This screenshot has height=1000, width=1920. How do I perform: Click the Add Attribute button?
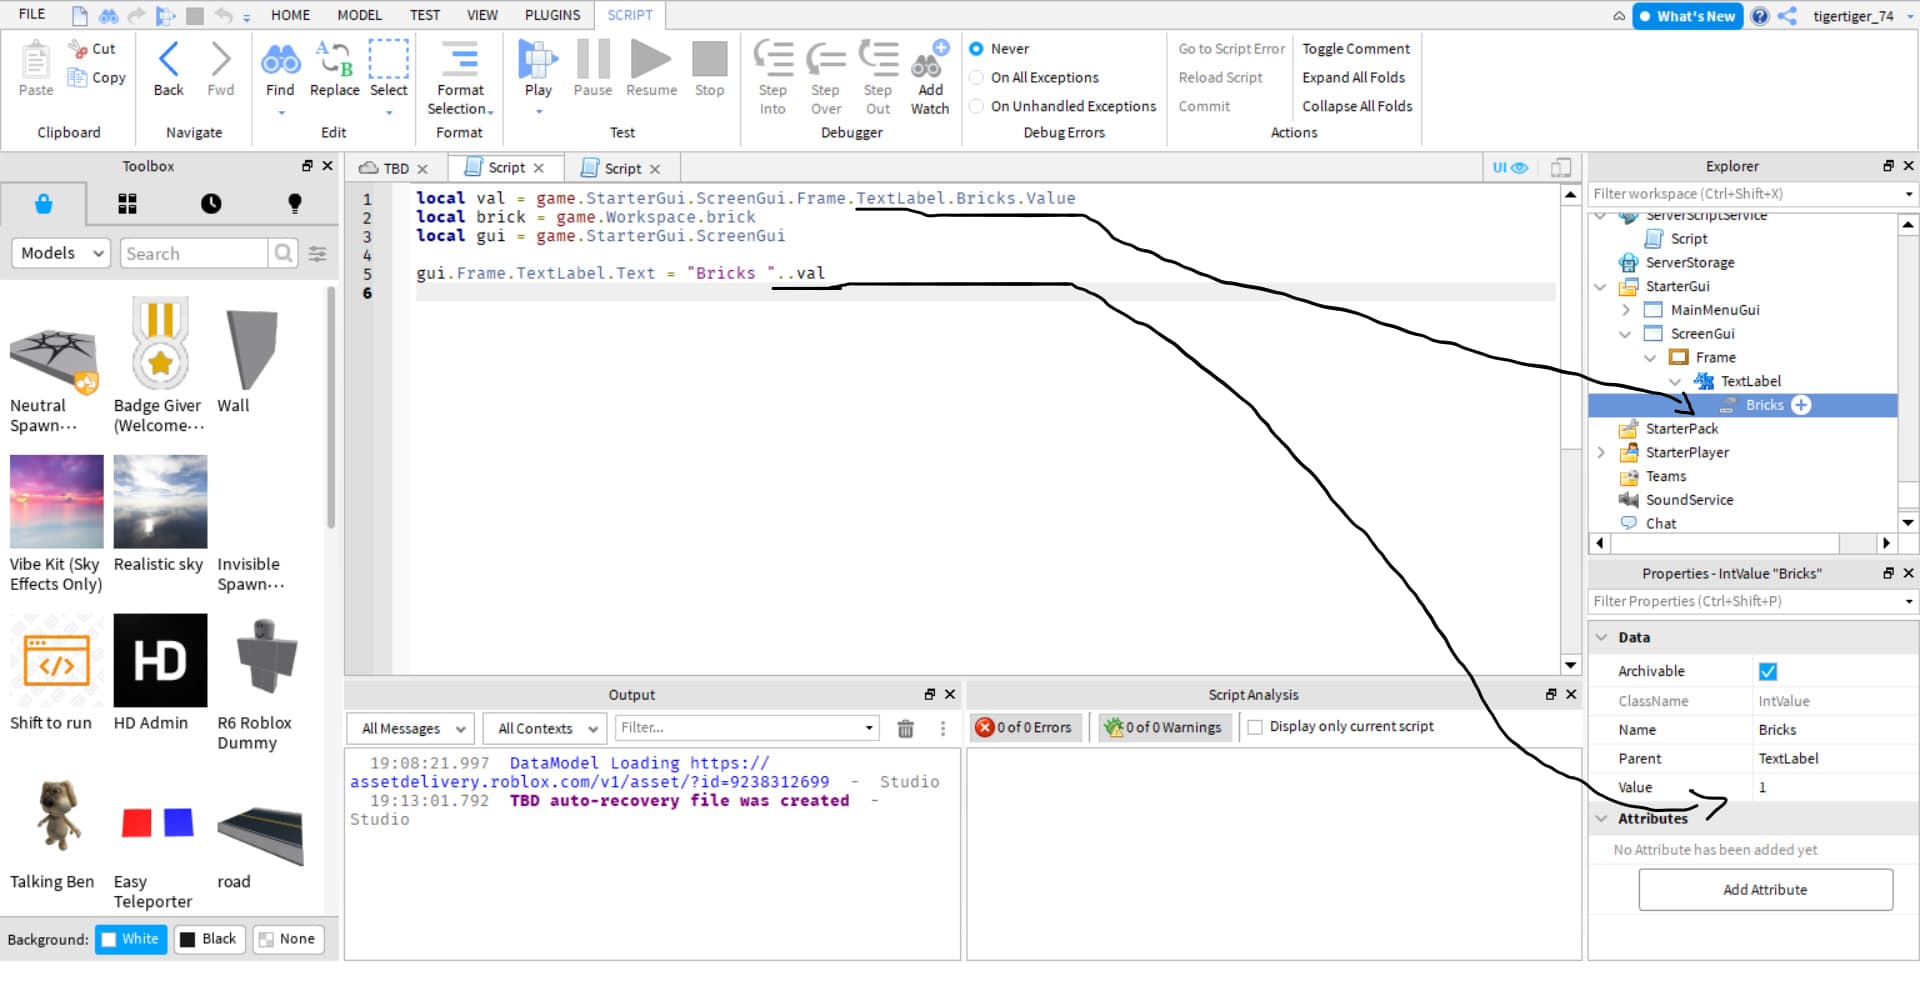(1765, 890)
